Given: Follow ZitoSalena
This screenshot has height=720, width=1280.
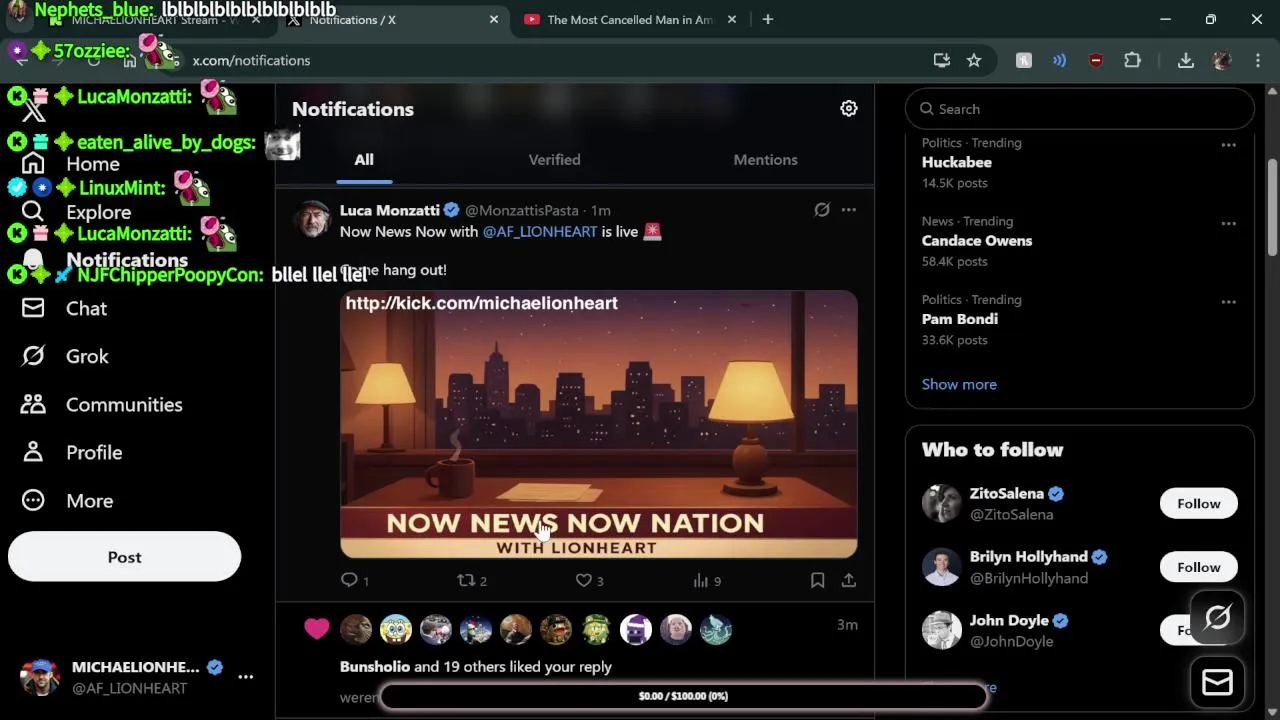Looking at the screenshot, I should click(1198, 503).
